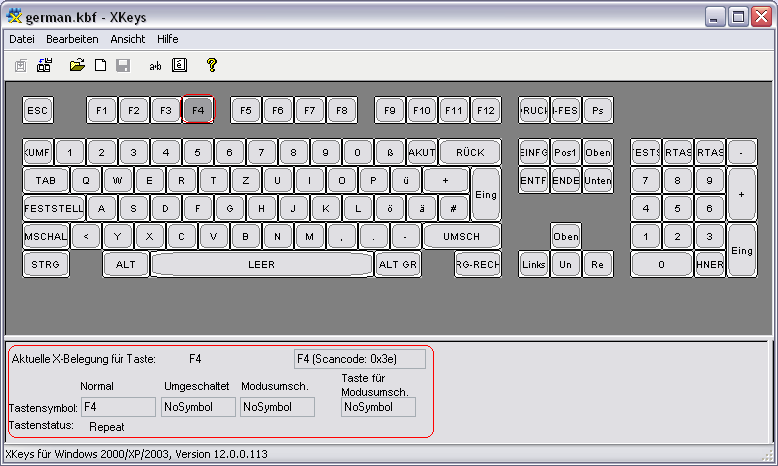Viewport: 778px width, 466px height.
Task: Select the highlighted F4 key
Action: click(x=198, y=110)
